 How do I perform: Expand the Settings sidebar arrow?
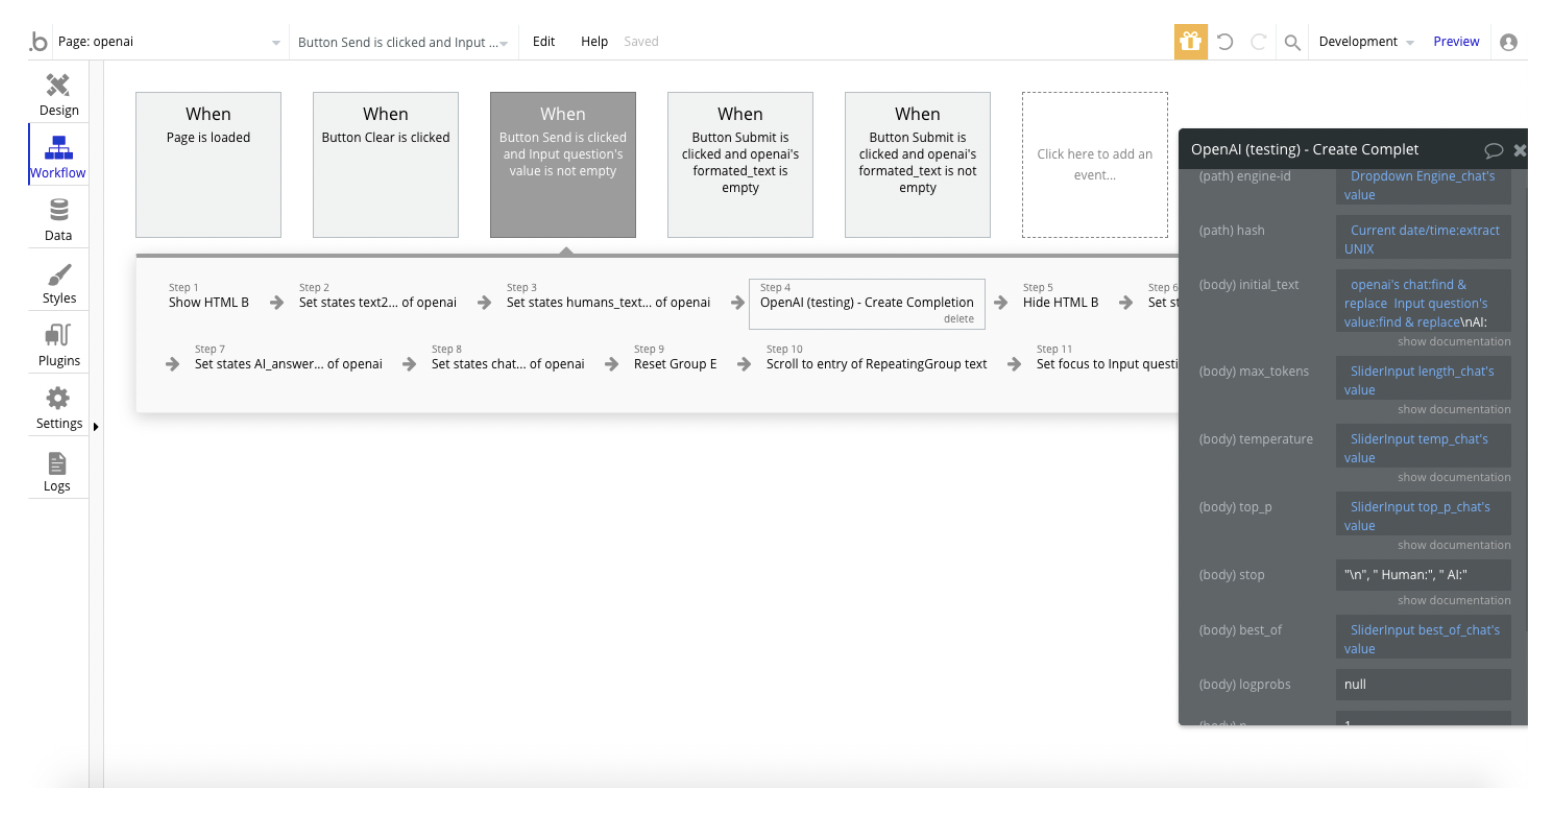[x=96, y=427]
